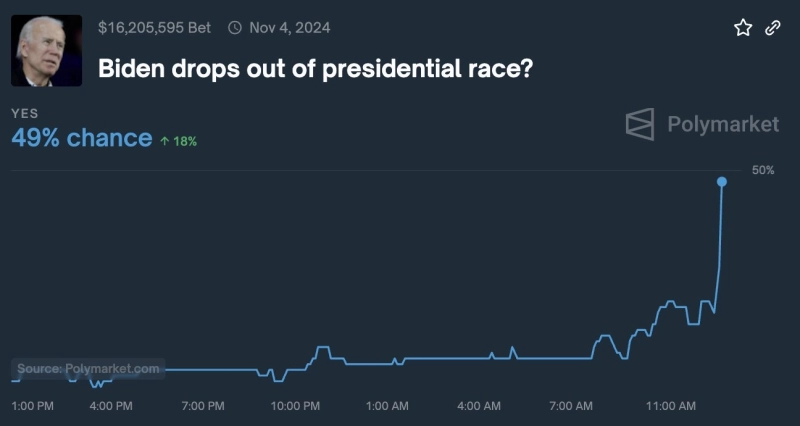Click the Polymarket logo icon
Image resolution: width=800 pixels, height=426 pixels.
tap(640, 124)
